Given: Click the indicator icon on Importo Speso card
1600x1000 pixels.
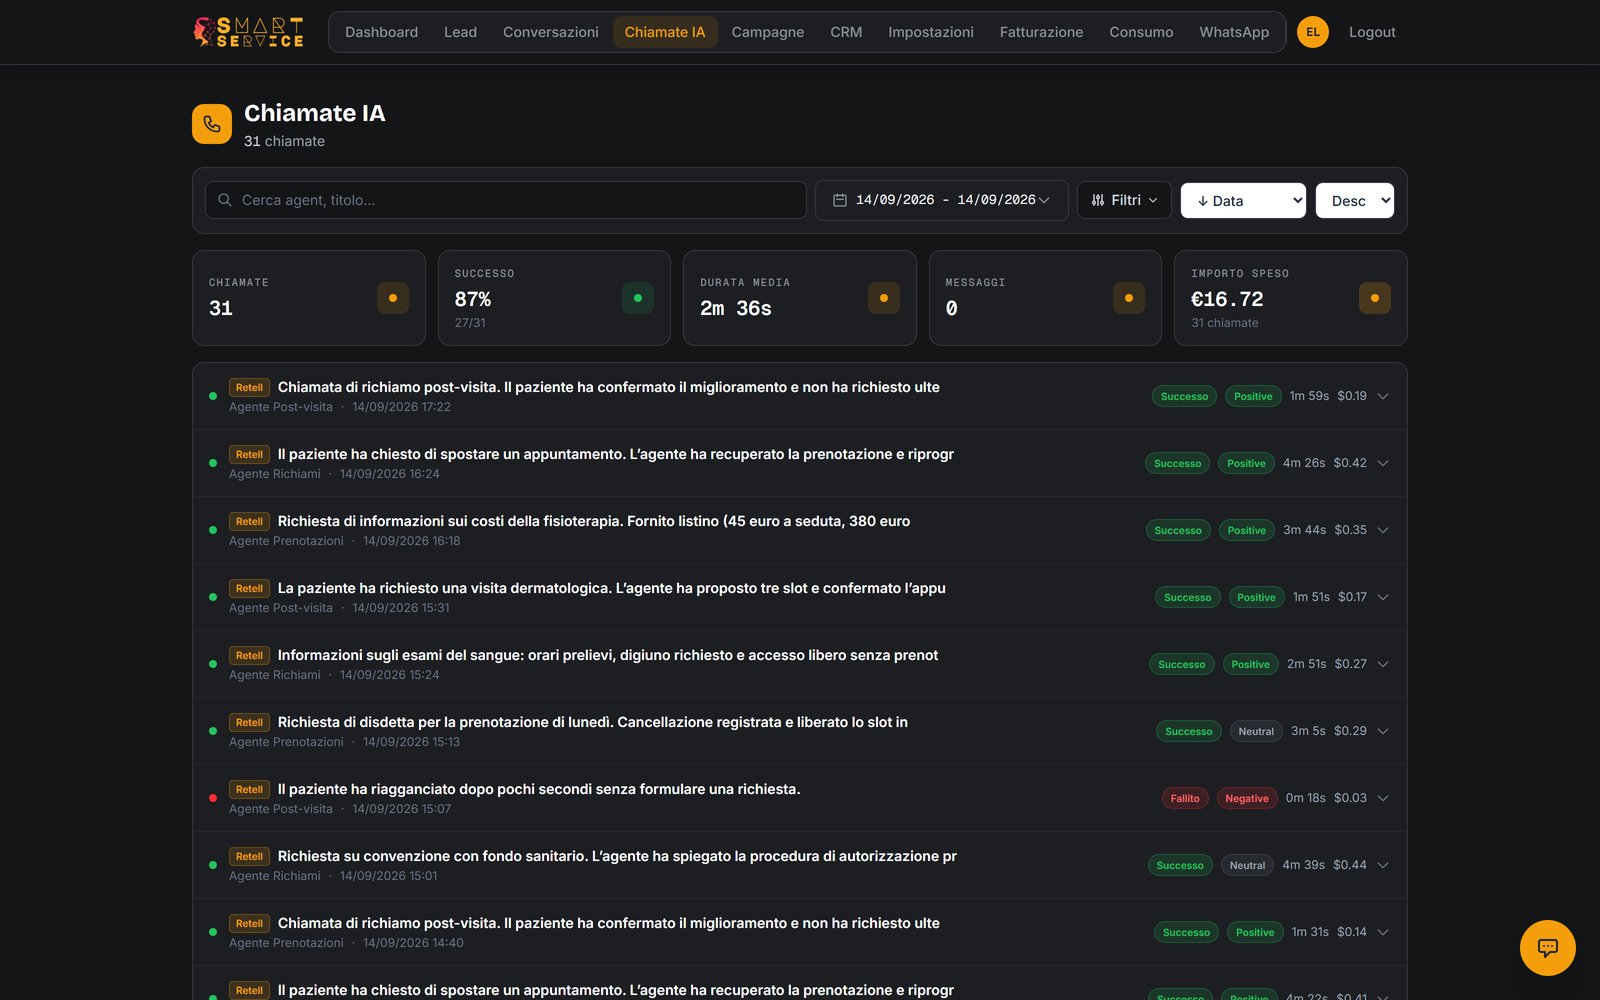Looking at the screenshot, I should (1375, 298).
